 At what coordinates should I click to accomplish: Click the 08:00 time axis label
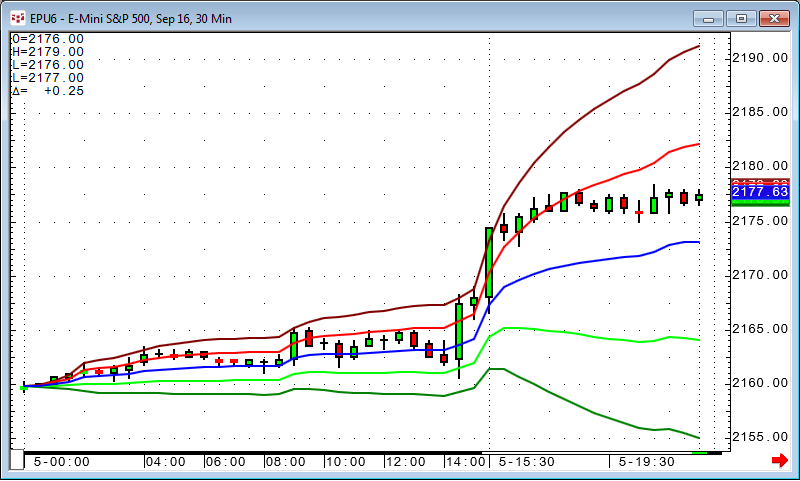tap(286, 462)
